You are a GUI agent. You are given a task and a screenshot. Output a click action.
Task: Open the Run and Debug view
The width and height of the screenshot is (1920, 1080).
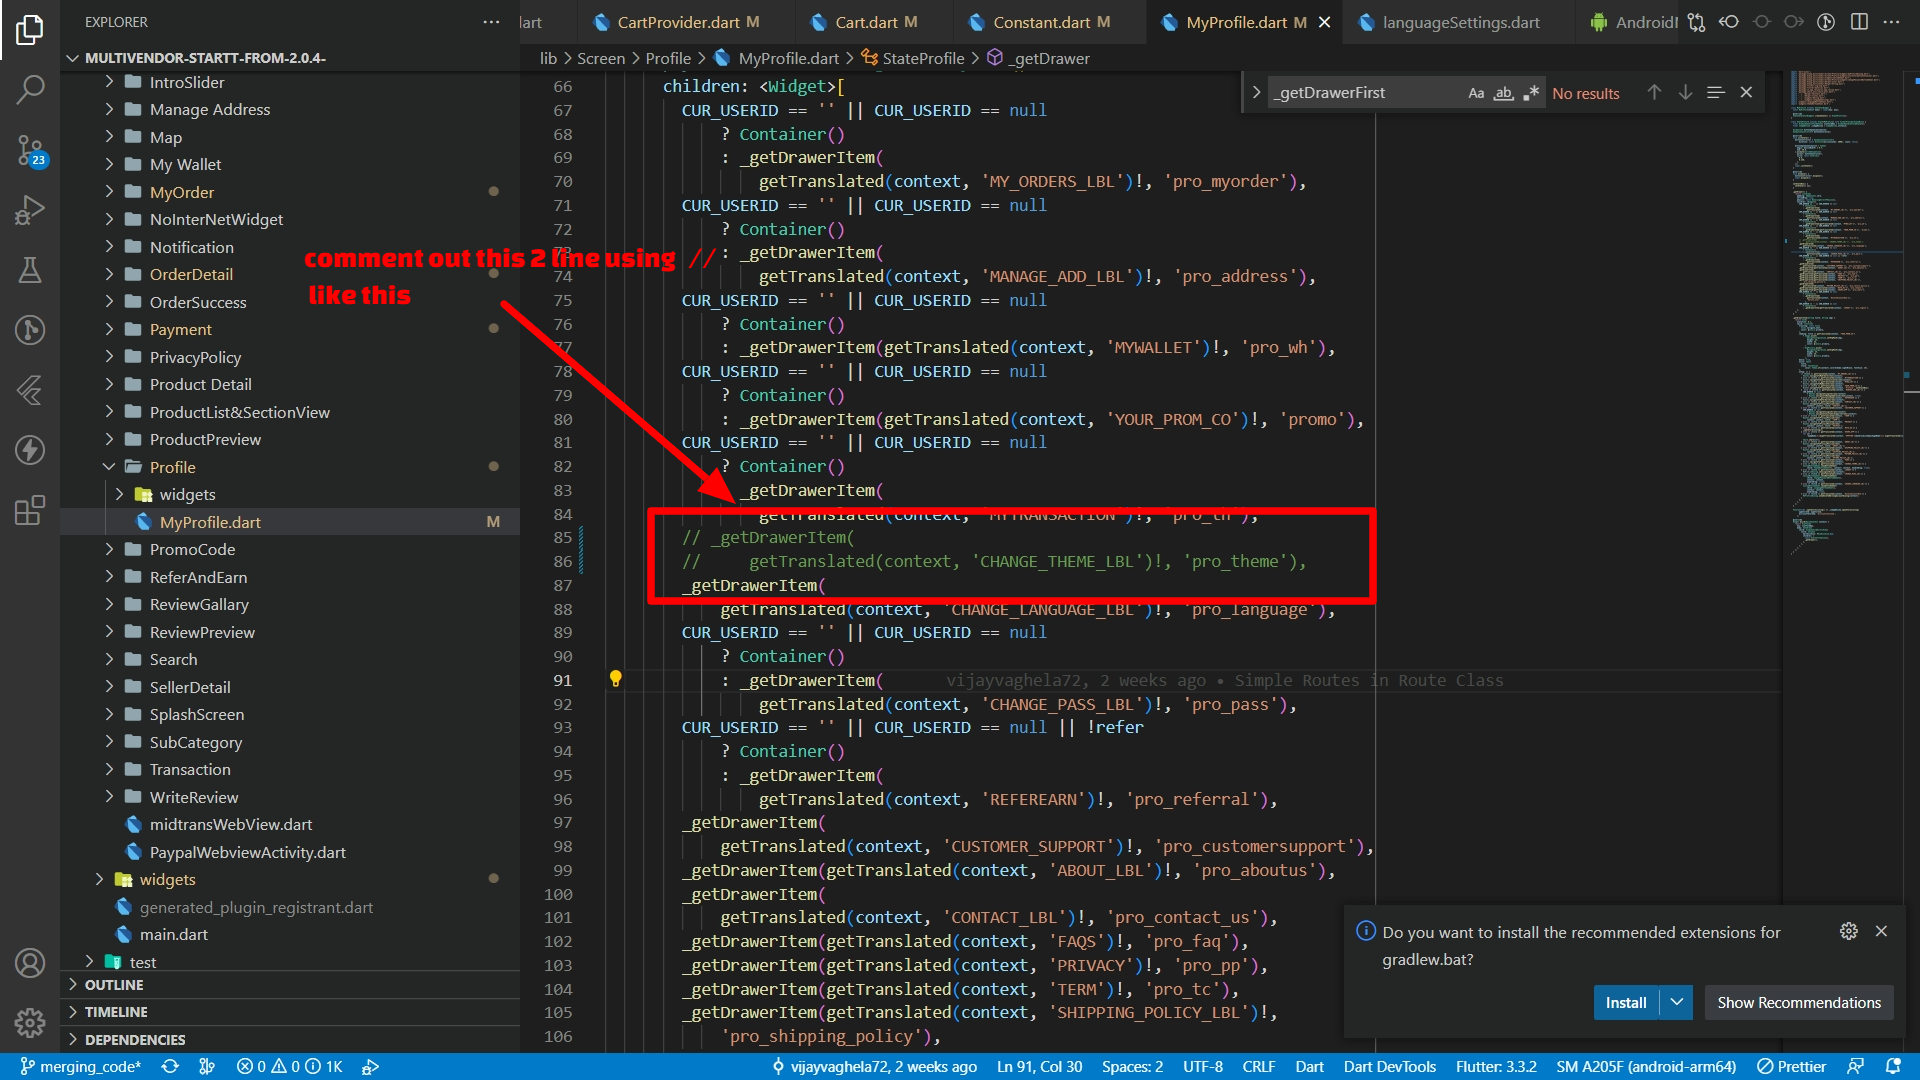30,210
